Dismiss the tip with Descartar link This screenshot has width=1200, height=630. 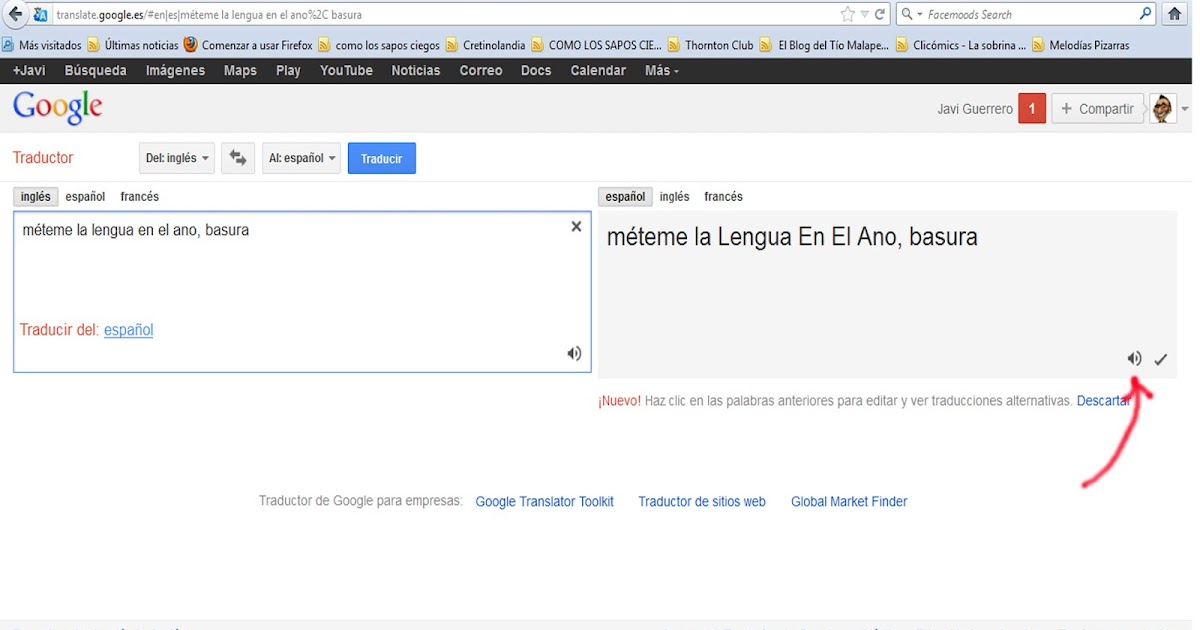tap(1103, 400)
